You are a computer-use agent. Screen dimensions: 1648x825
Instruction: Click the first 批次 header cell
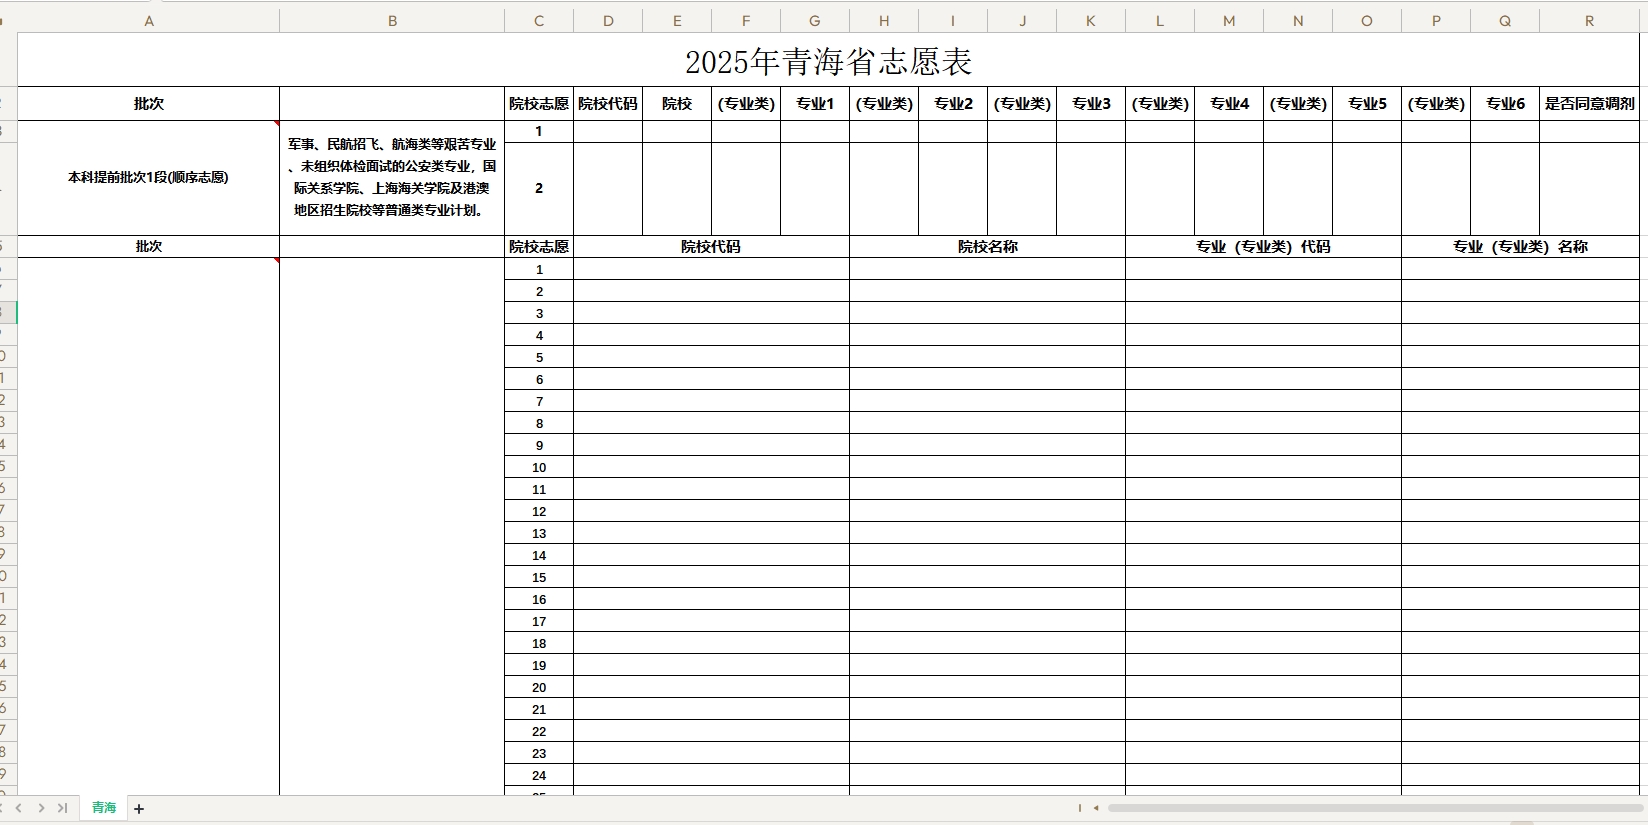149,104
